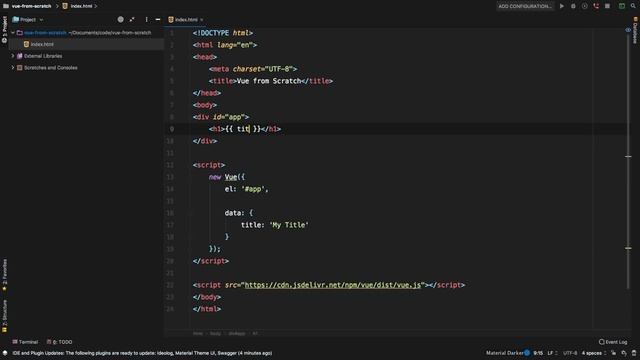Click the Stop square icon in the toolbar
Viewport: 640px width, 360px height.
(608, 6)
